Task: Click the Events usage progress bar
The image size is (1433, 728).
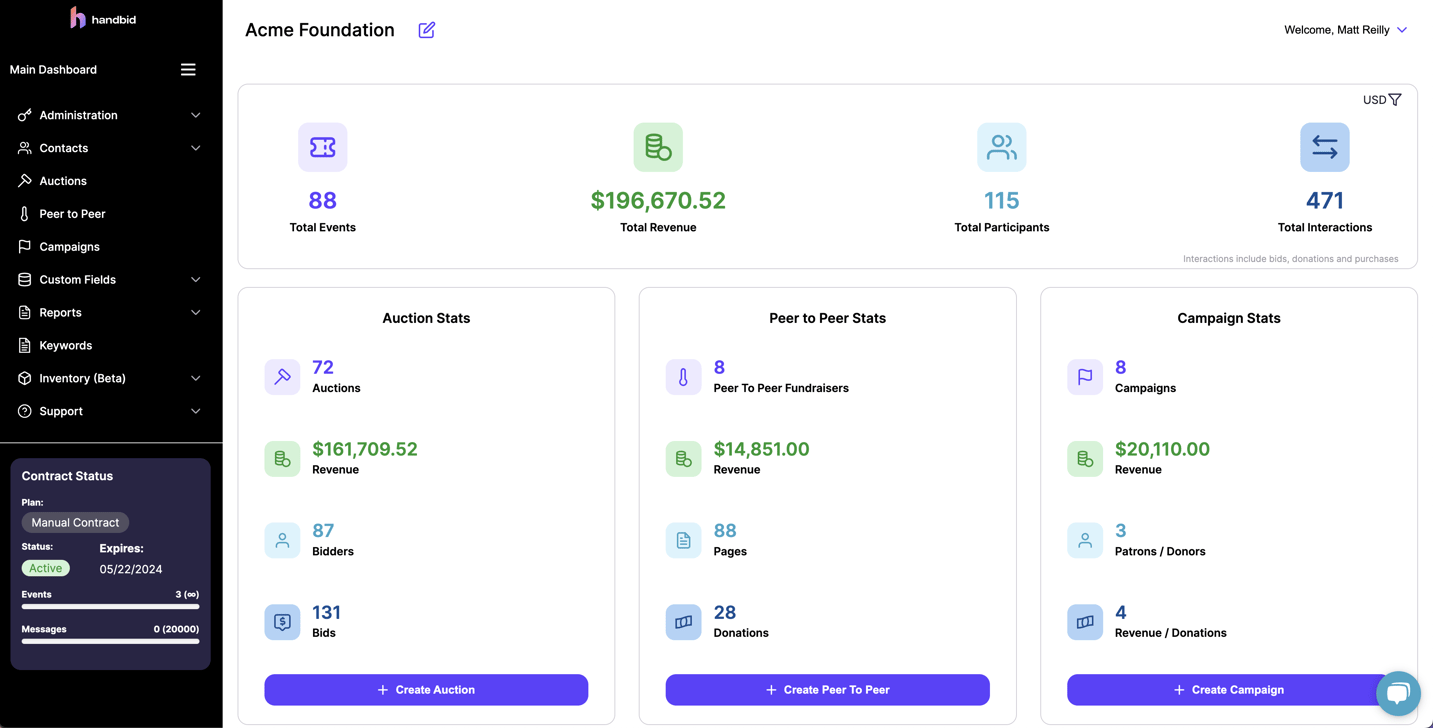Action: tap(110, 607)
